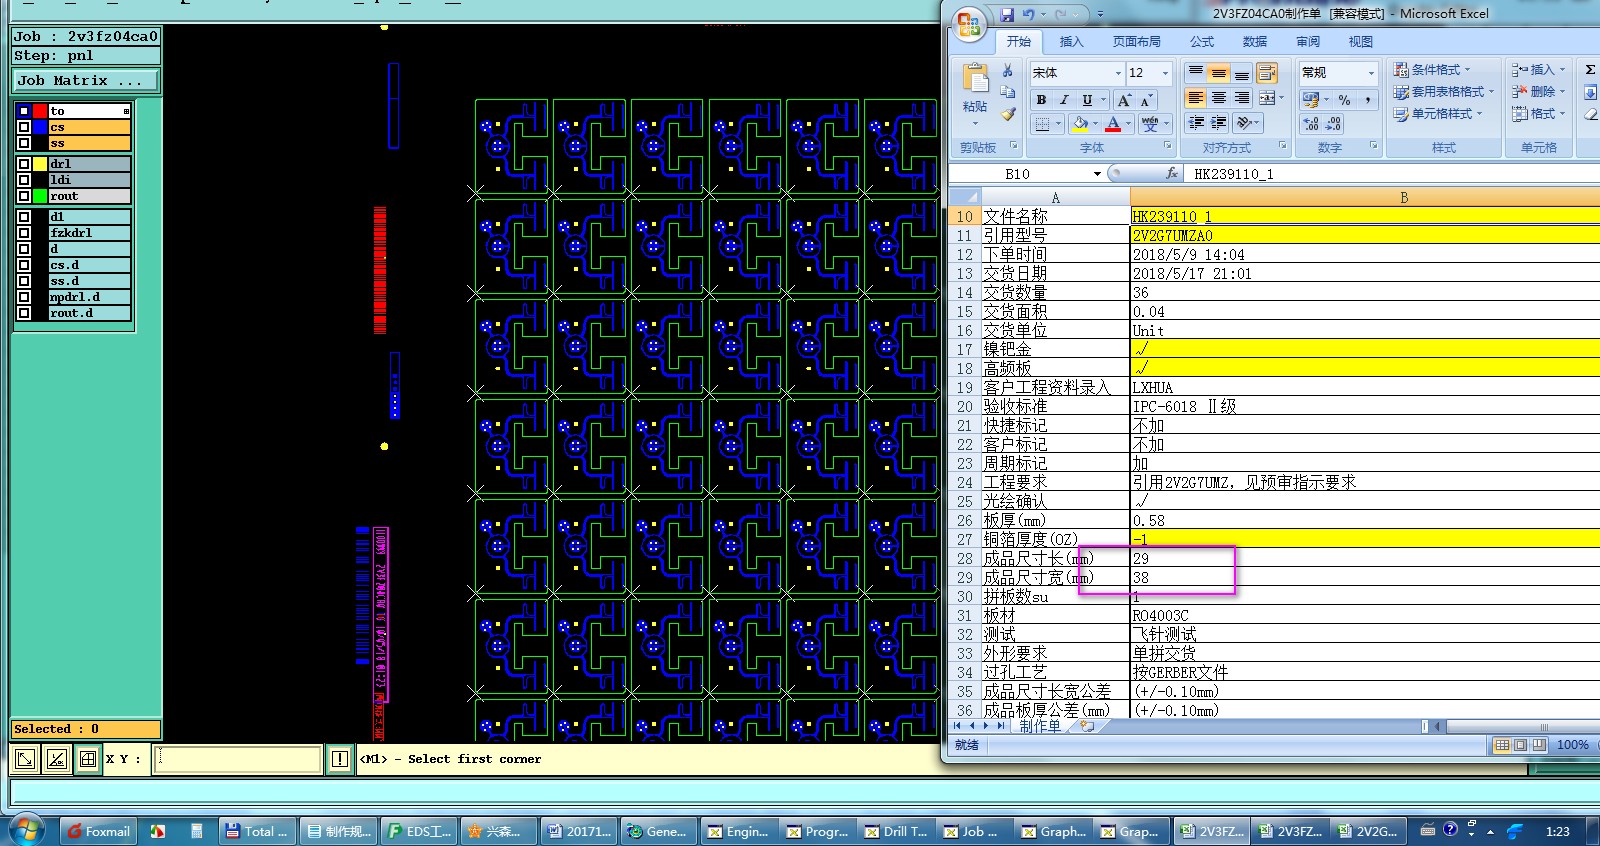The width and height of the screenshot is (1600, 846).
Task: Click the middle align icon
Action: [1219, 73]
